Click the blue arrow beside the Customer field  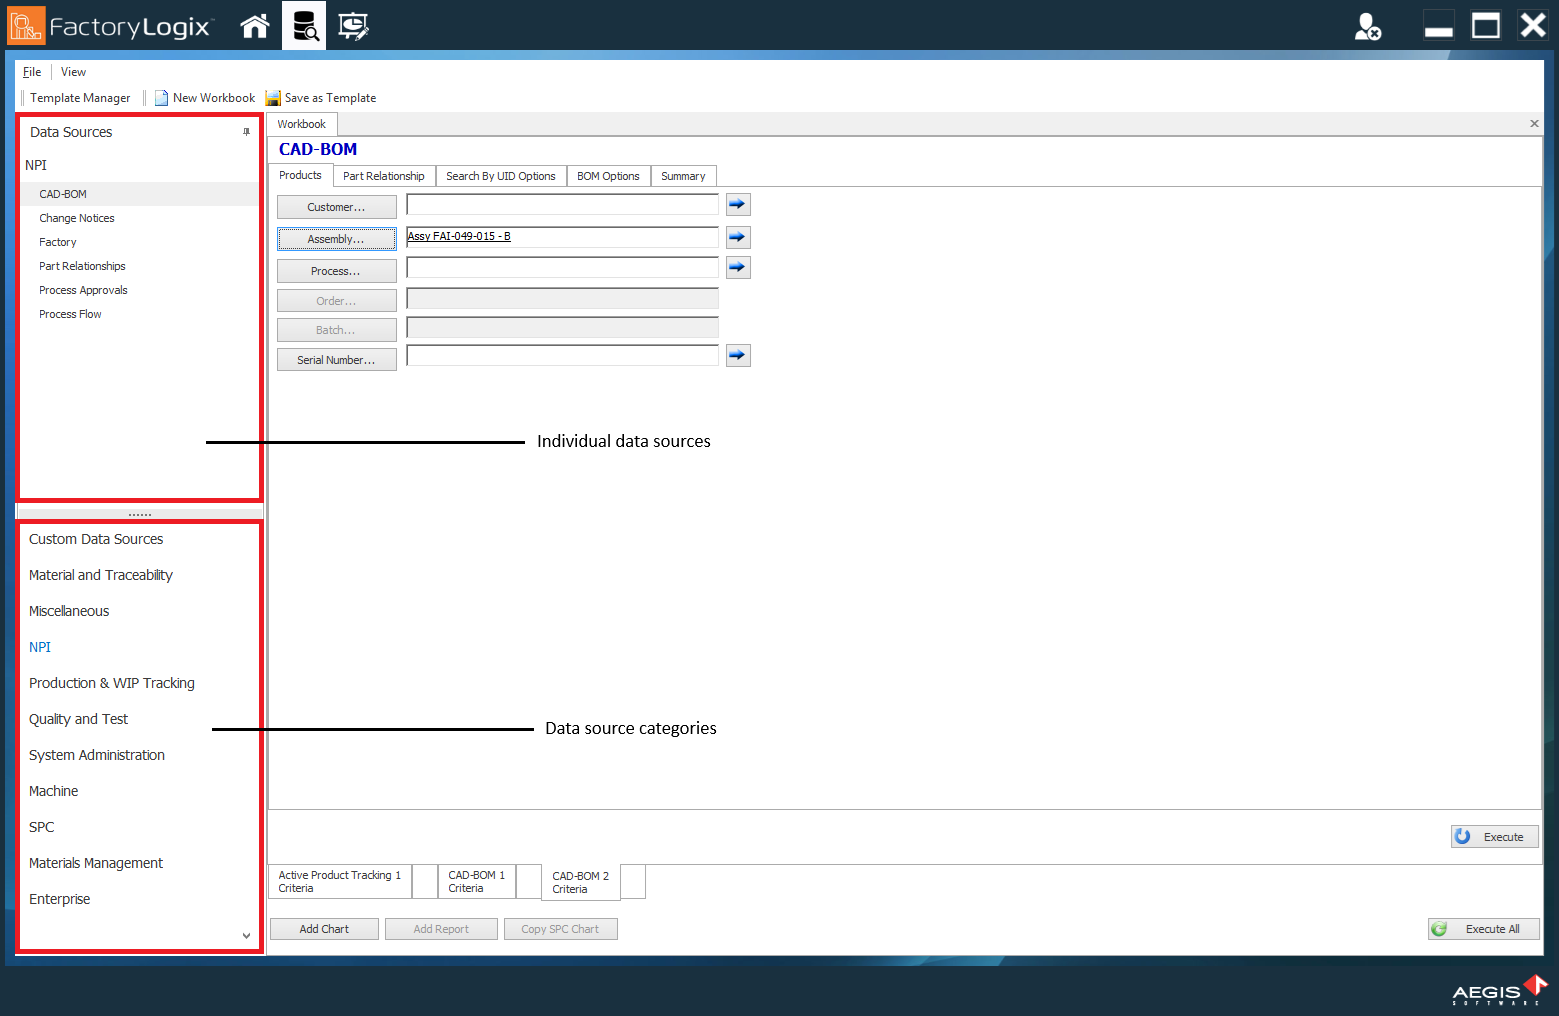click(738, 204)
